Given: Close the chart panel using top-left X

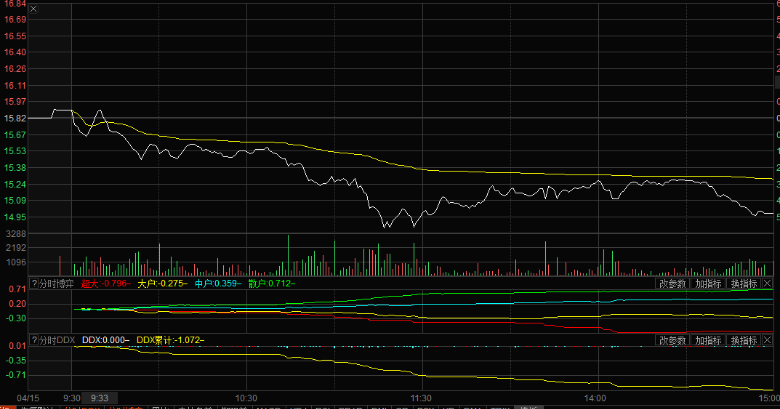Looking at the screenshot, I should point(35,8).
